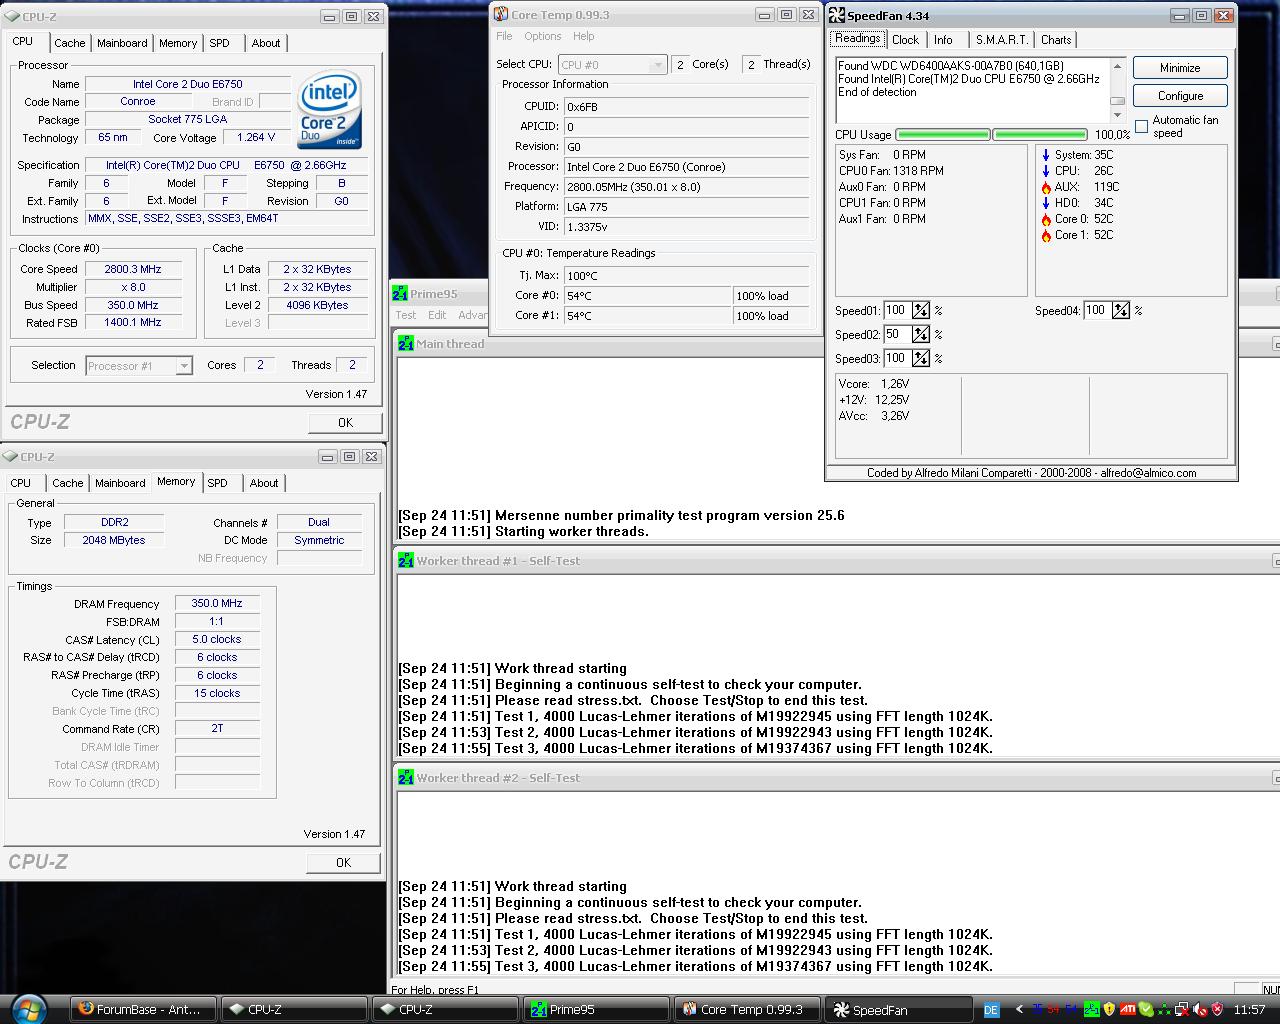Click the Windows Start orb
This screenshot has height=1024, width=1280.
click(28, 1008)
